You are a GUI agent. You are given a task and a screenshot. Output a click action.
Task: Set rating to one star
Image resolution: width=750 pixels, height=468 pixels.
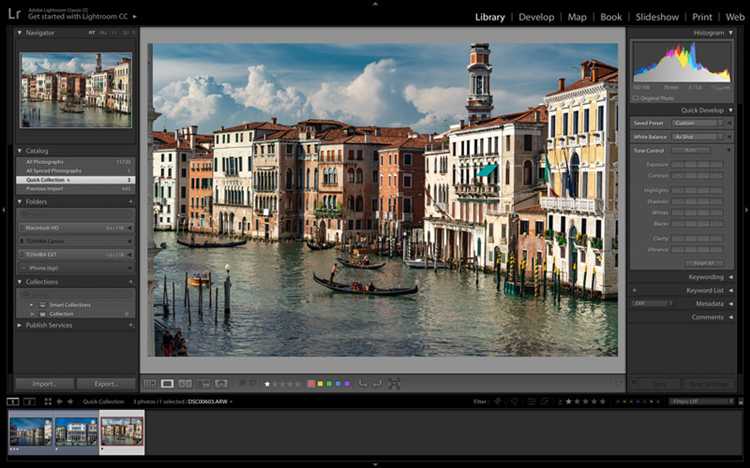(267, 384)
